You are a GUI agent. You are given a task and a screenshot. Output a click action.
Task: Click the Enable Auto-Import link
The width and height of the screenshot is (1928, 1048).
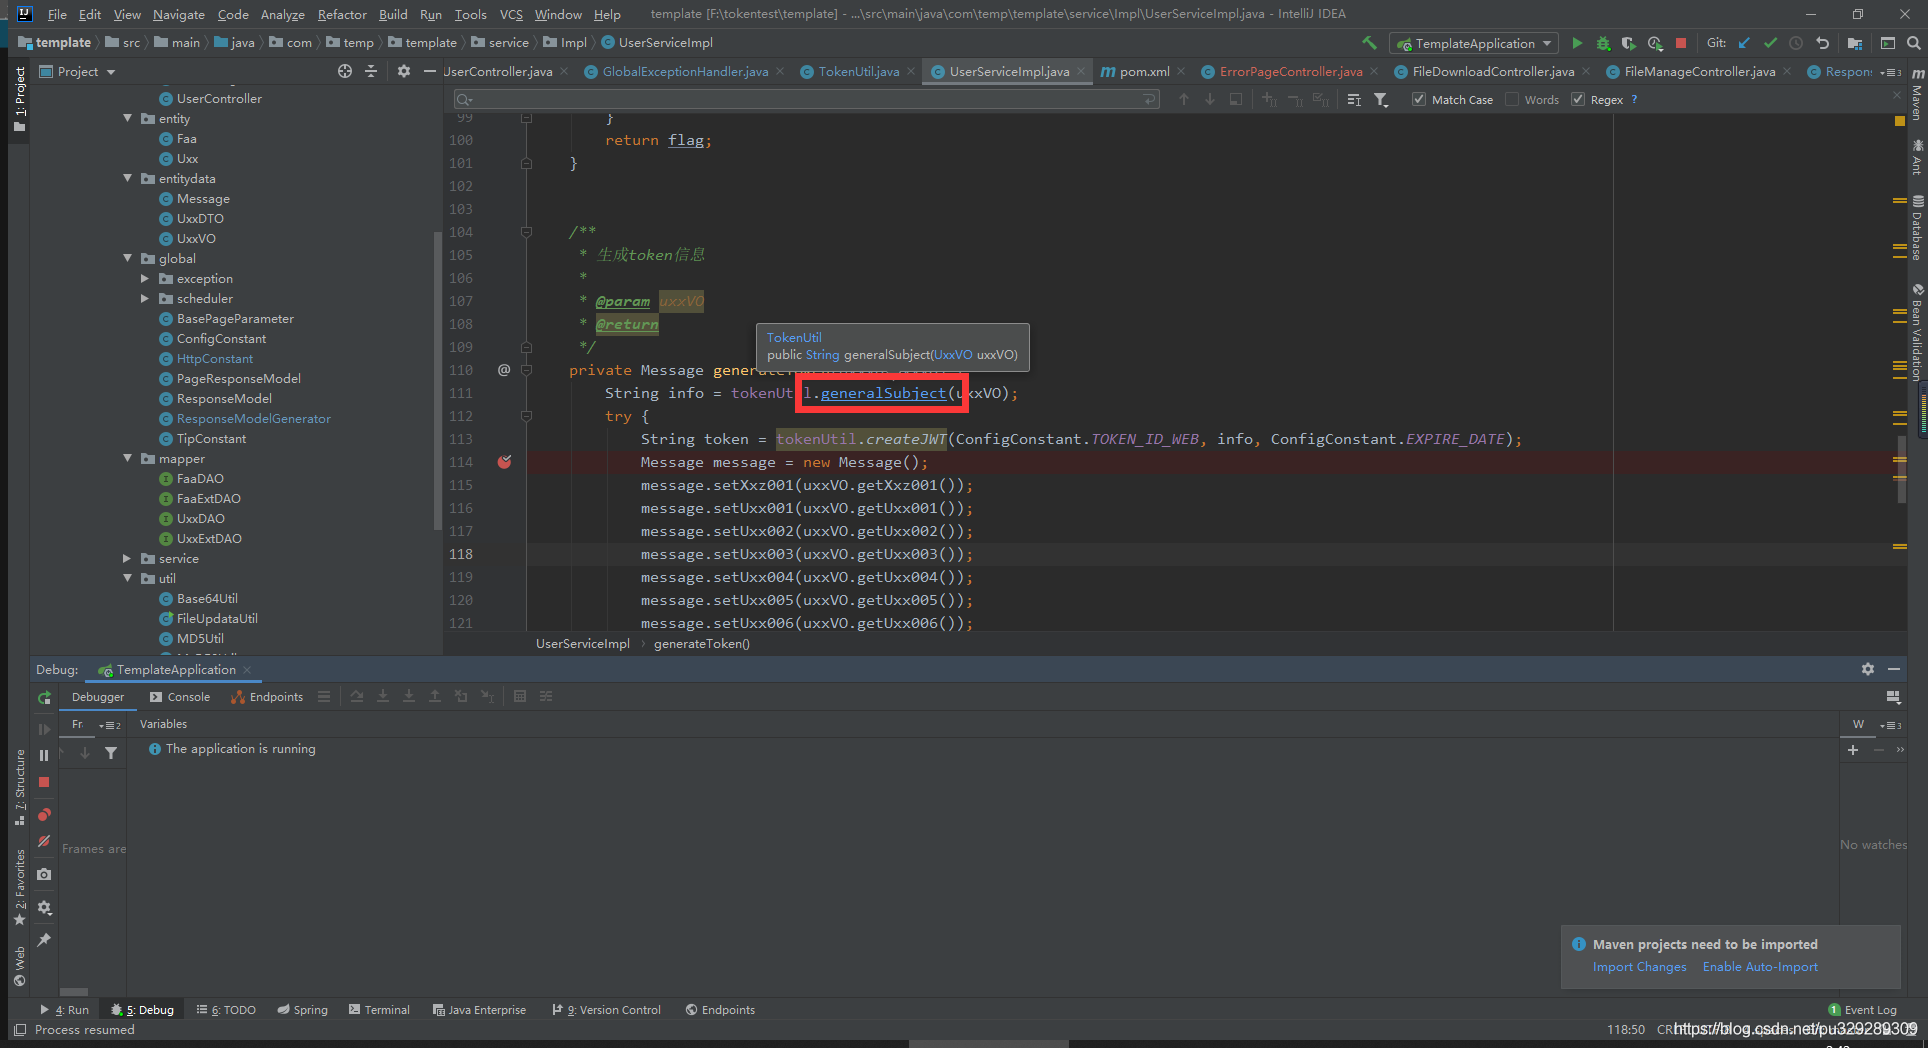tap(1760, 967)
